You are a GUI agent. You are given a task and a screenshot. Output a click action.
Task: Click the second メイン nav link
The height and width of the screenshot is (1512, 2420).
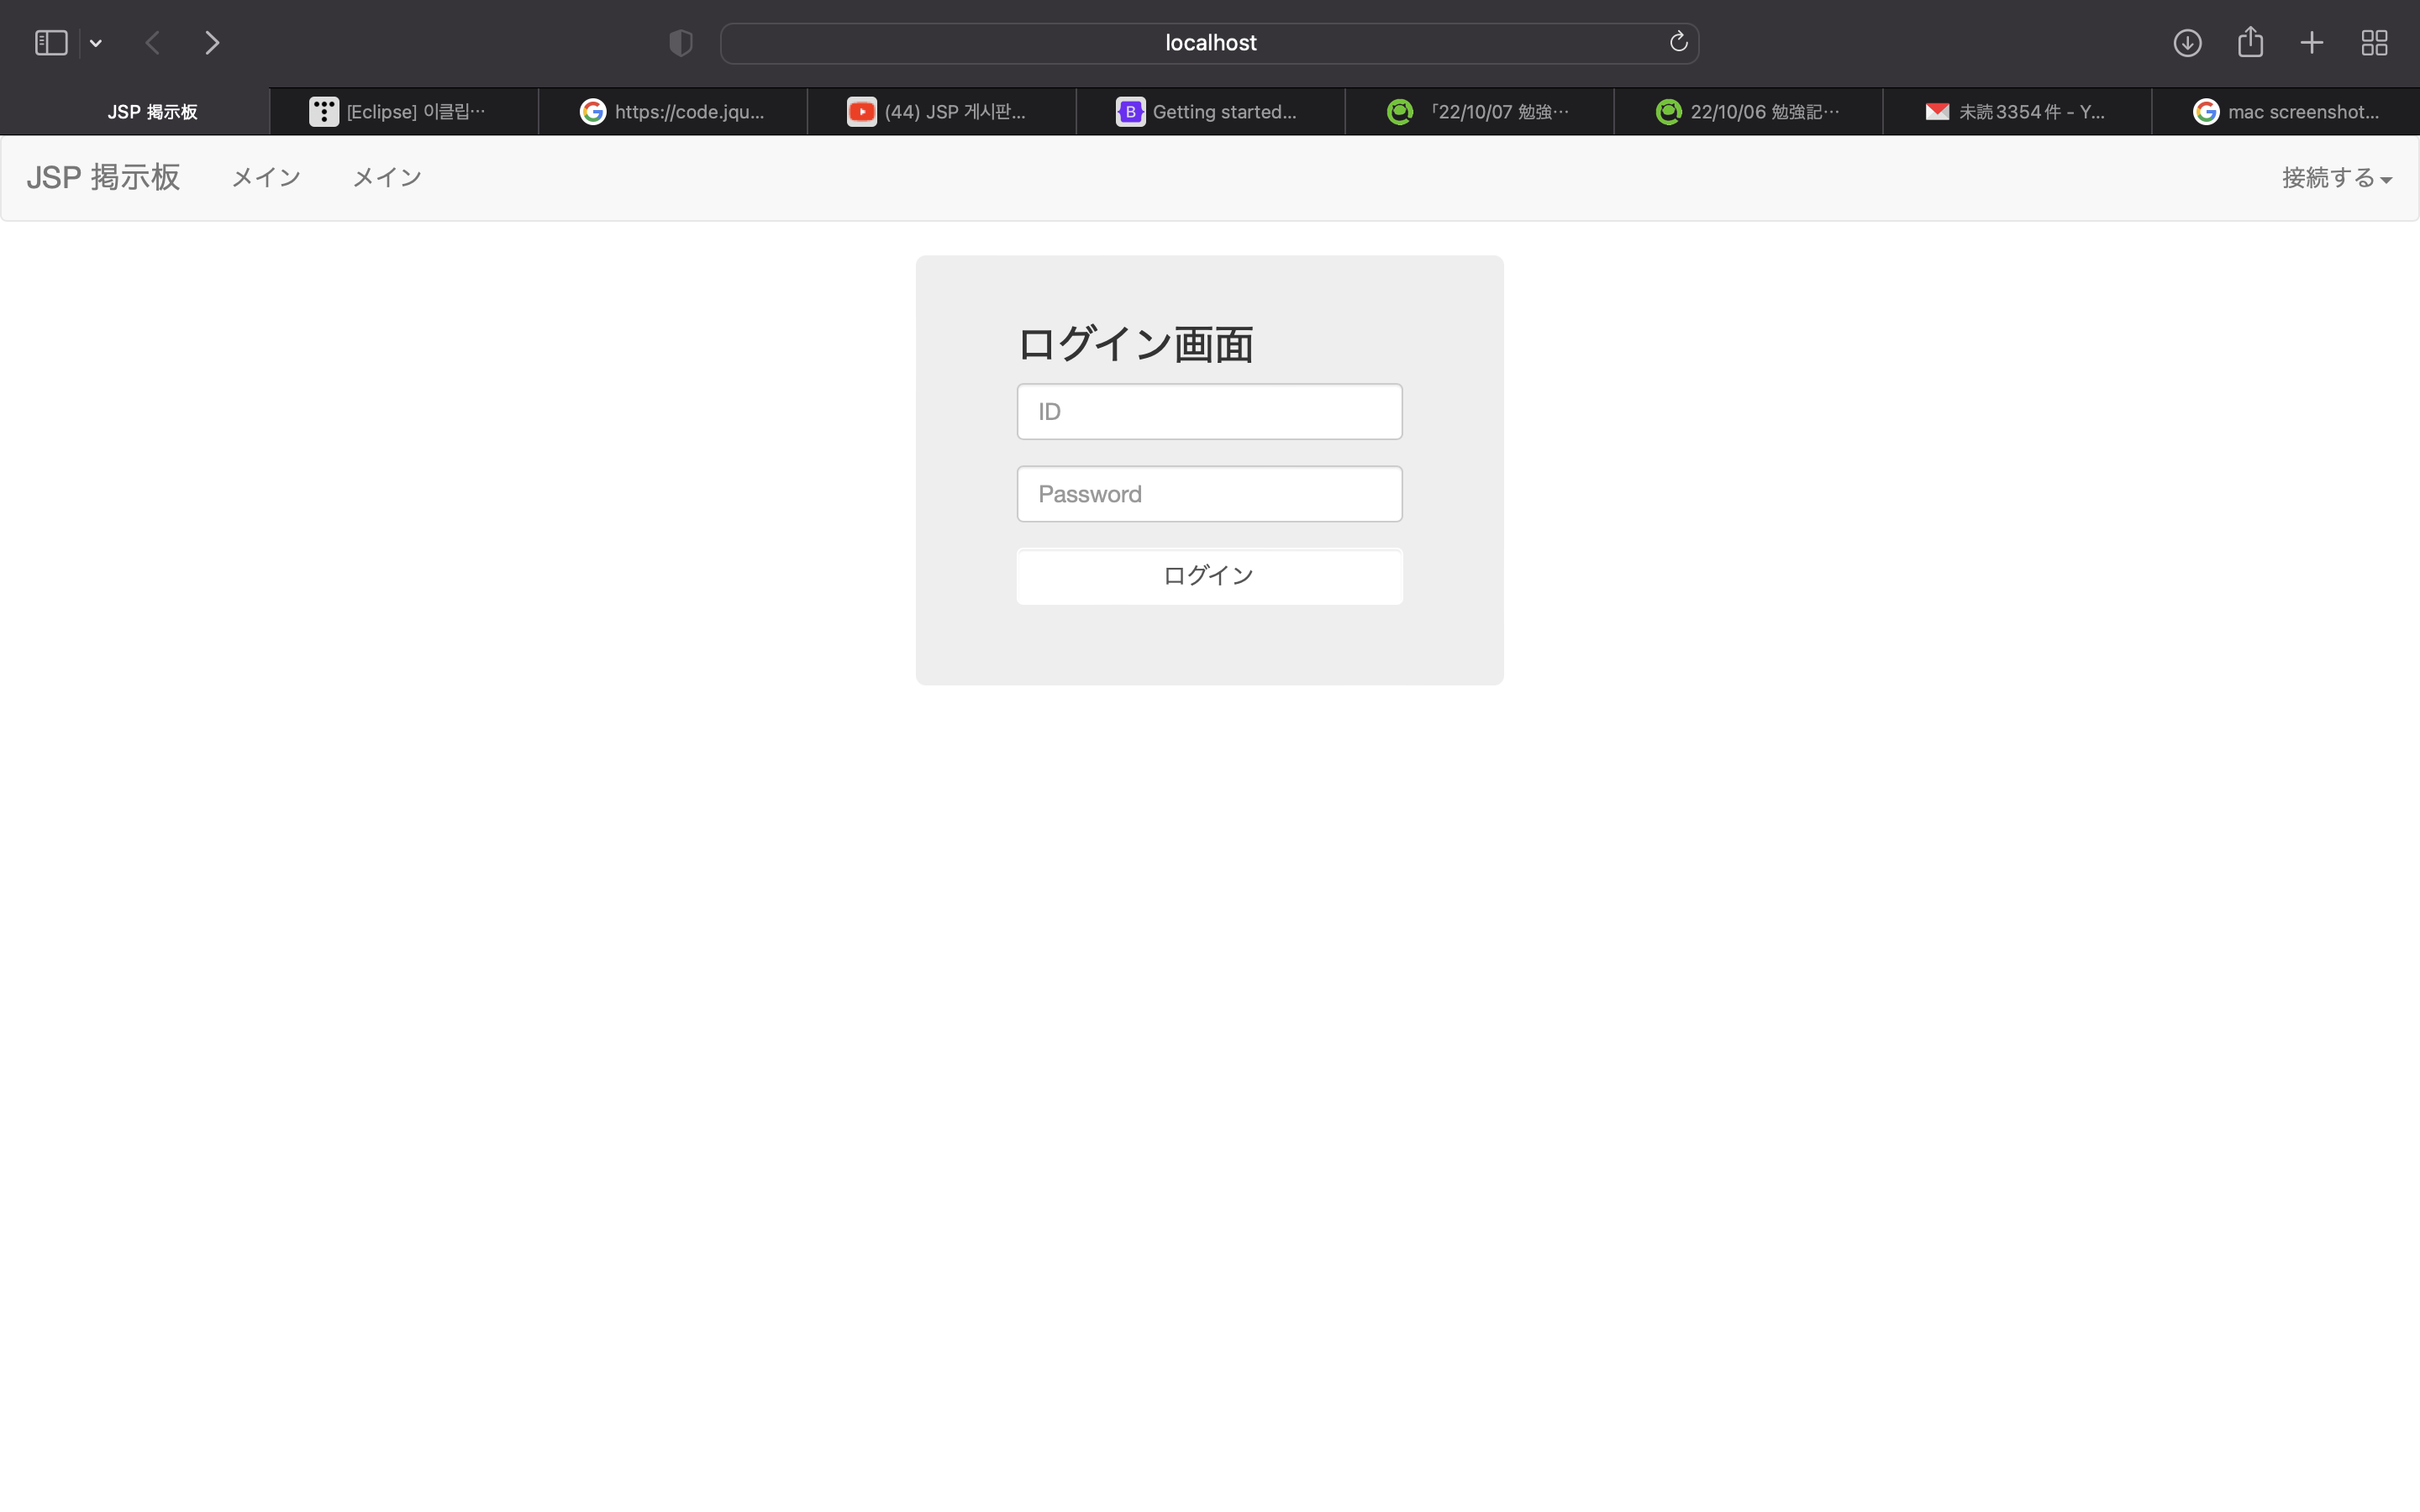click(x=387, y=178)
